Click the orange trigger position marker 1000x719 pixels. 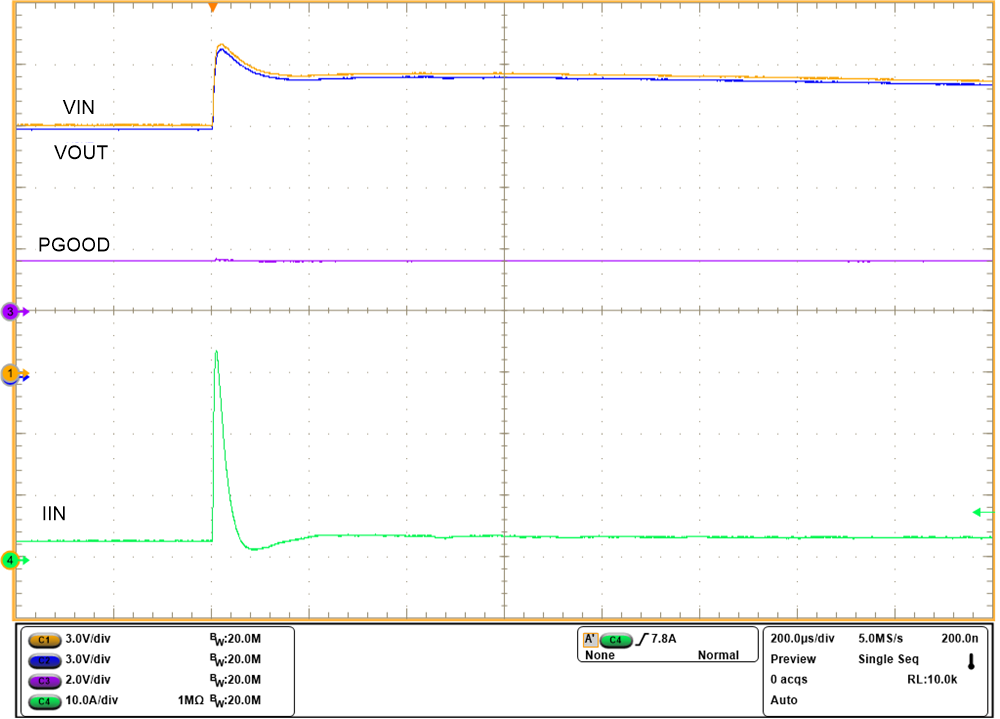click(212, 8)
